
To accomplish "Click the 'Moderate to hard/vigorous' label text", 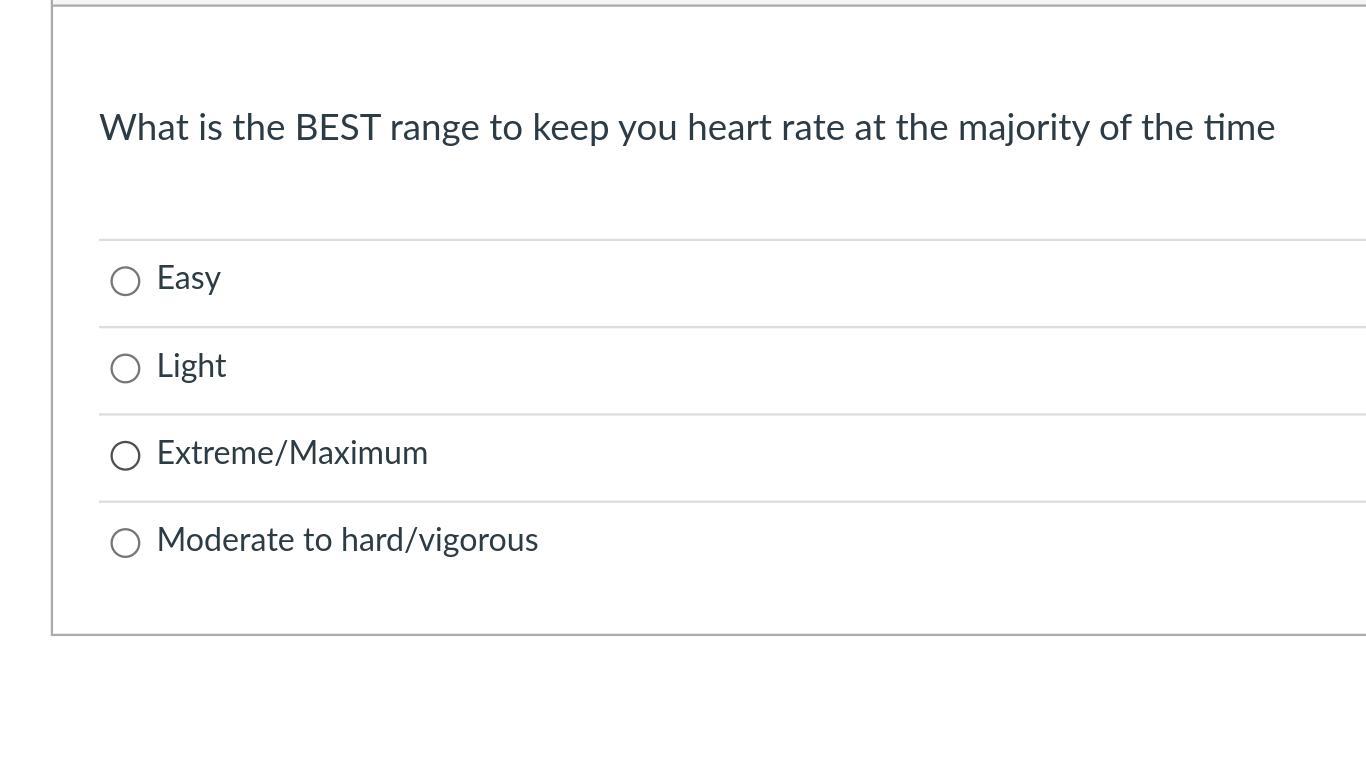I will click(347, 540).
